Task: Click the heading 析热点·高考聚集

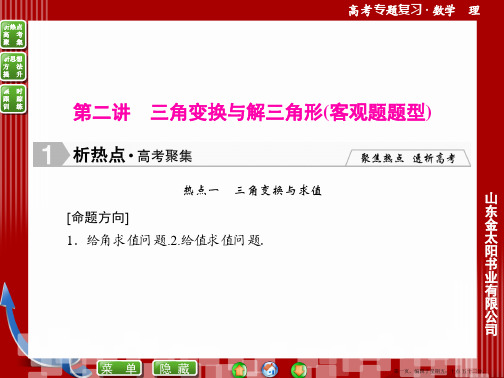Action: 132,155
